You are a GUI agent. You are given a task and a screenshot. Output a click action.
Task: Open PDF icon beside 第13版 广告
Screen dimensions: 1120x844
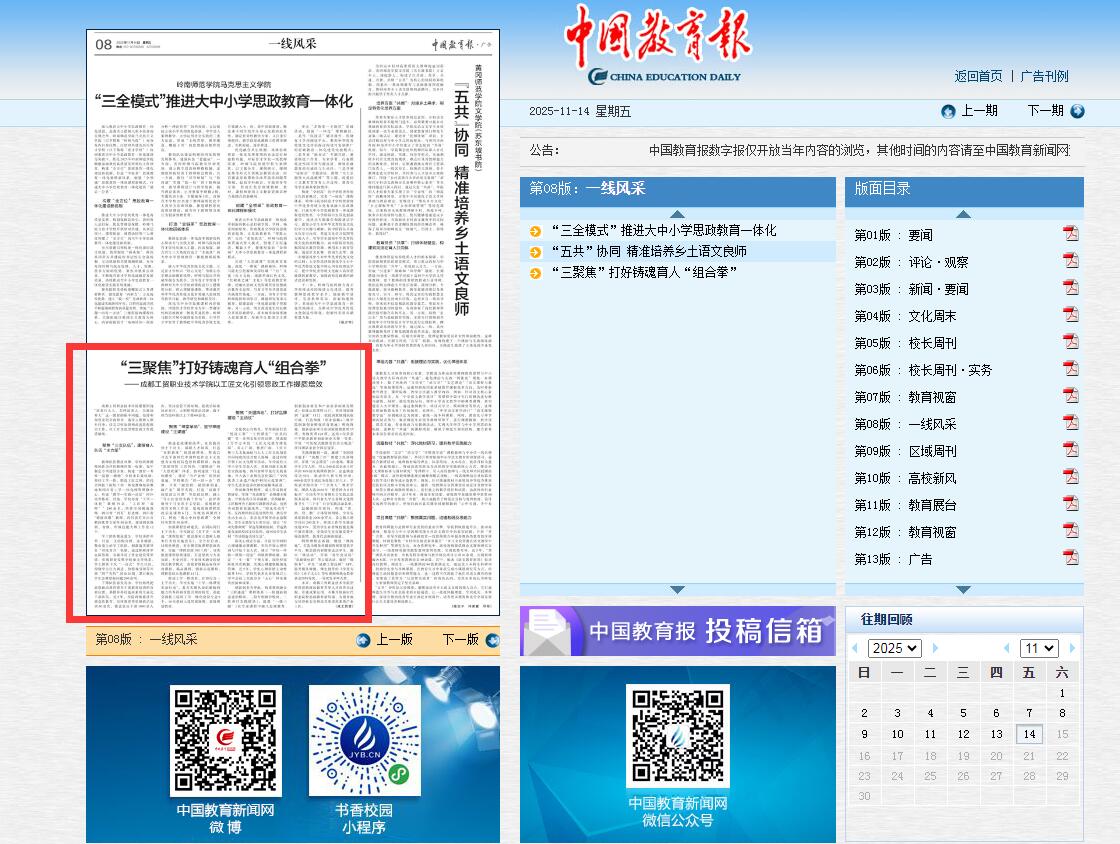(x=1072, y=558)
